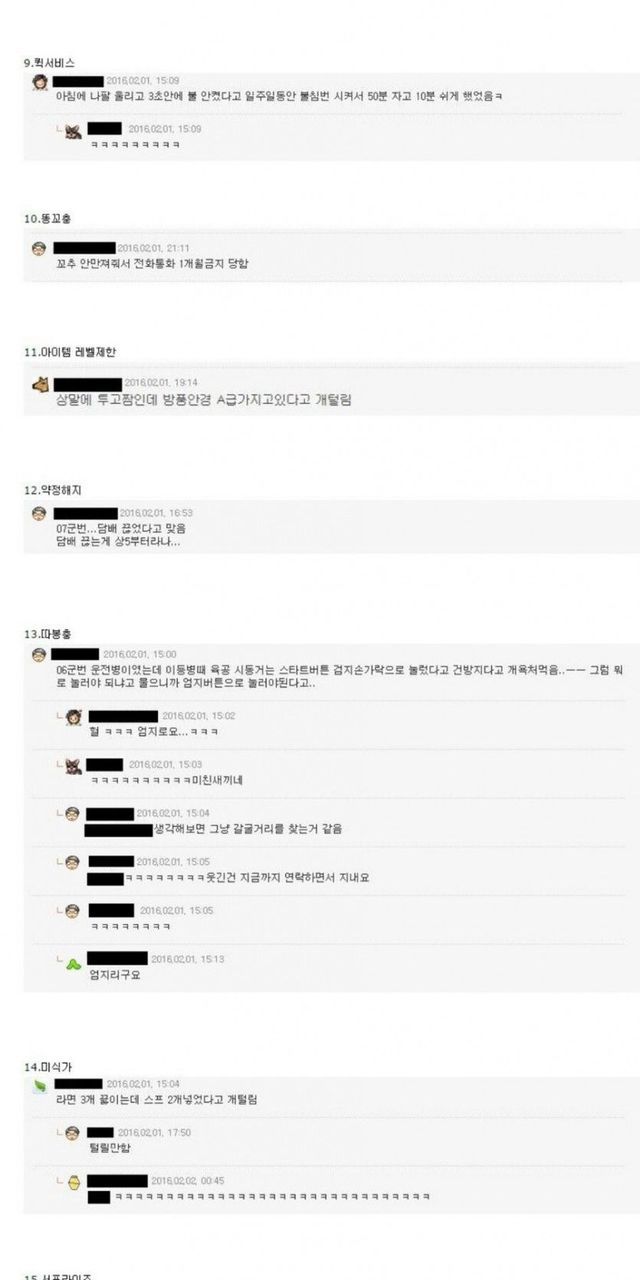Click the avatar on the reply "헐 ㅋㅋㅋ 엄지로요"
640x1280 pixels.
(73, 717)
